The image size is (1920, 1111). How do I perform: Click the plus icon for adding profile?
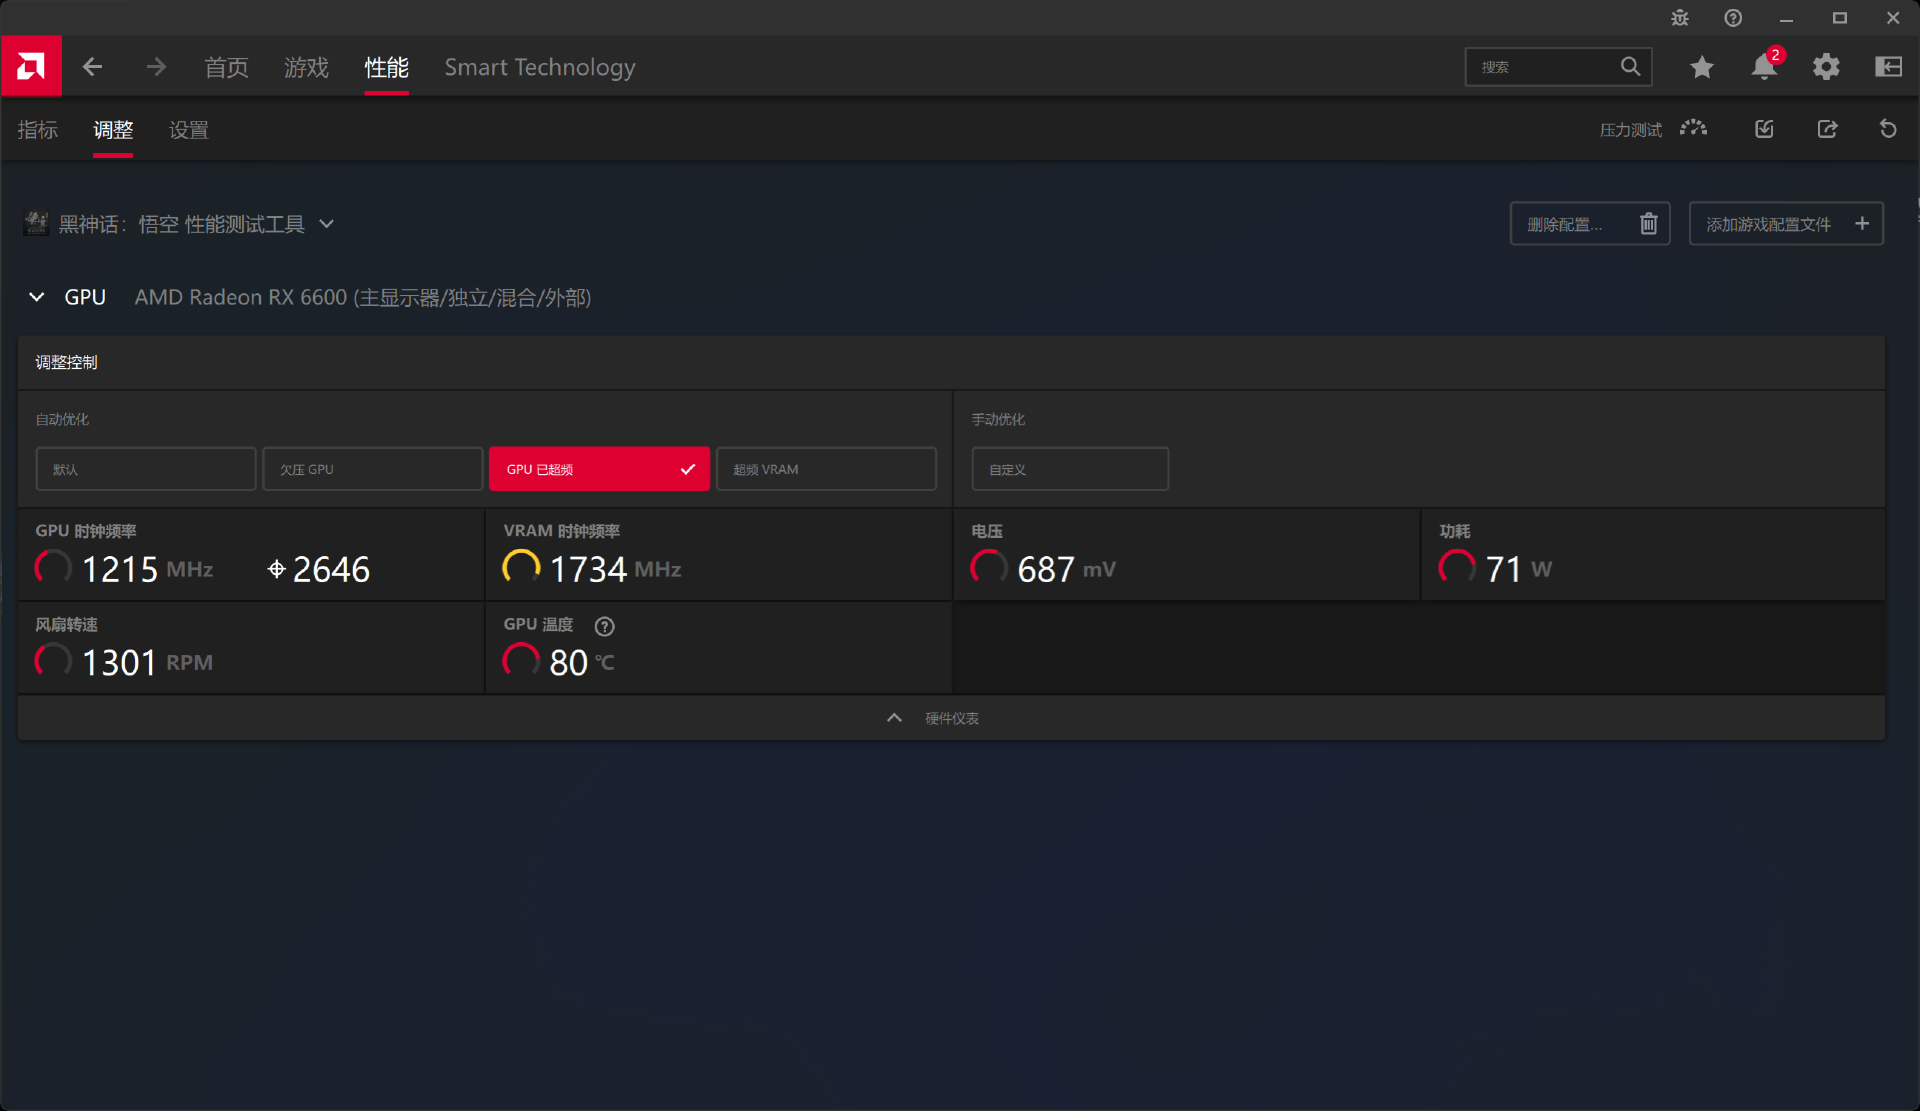1862,224
